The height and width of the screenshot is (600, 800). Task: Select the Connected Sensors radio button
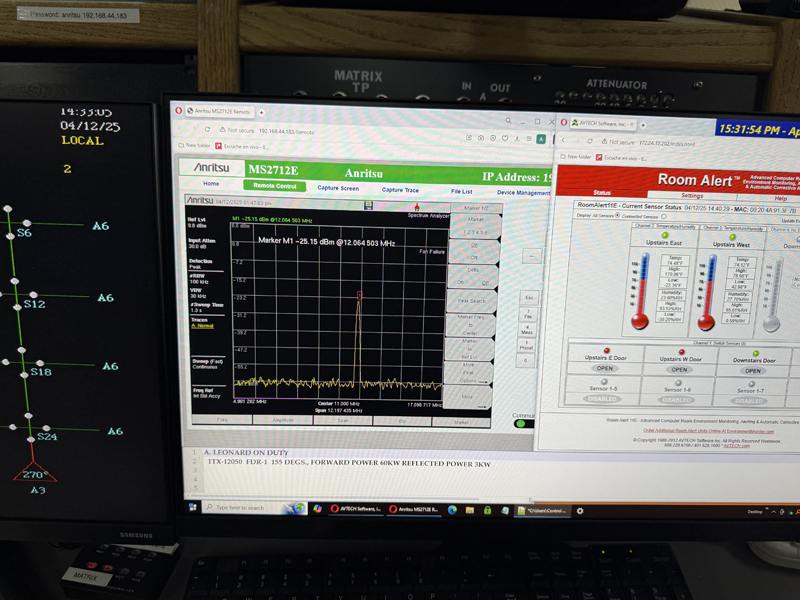(663, 216)
